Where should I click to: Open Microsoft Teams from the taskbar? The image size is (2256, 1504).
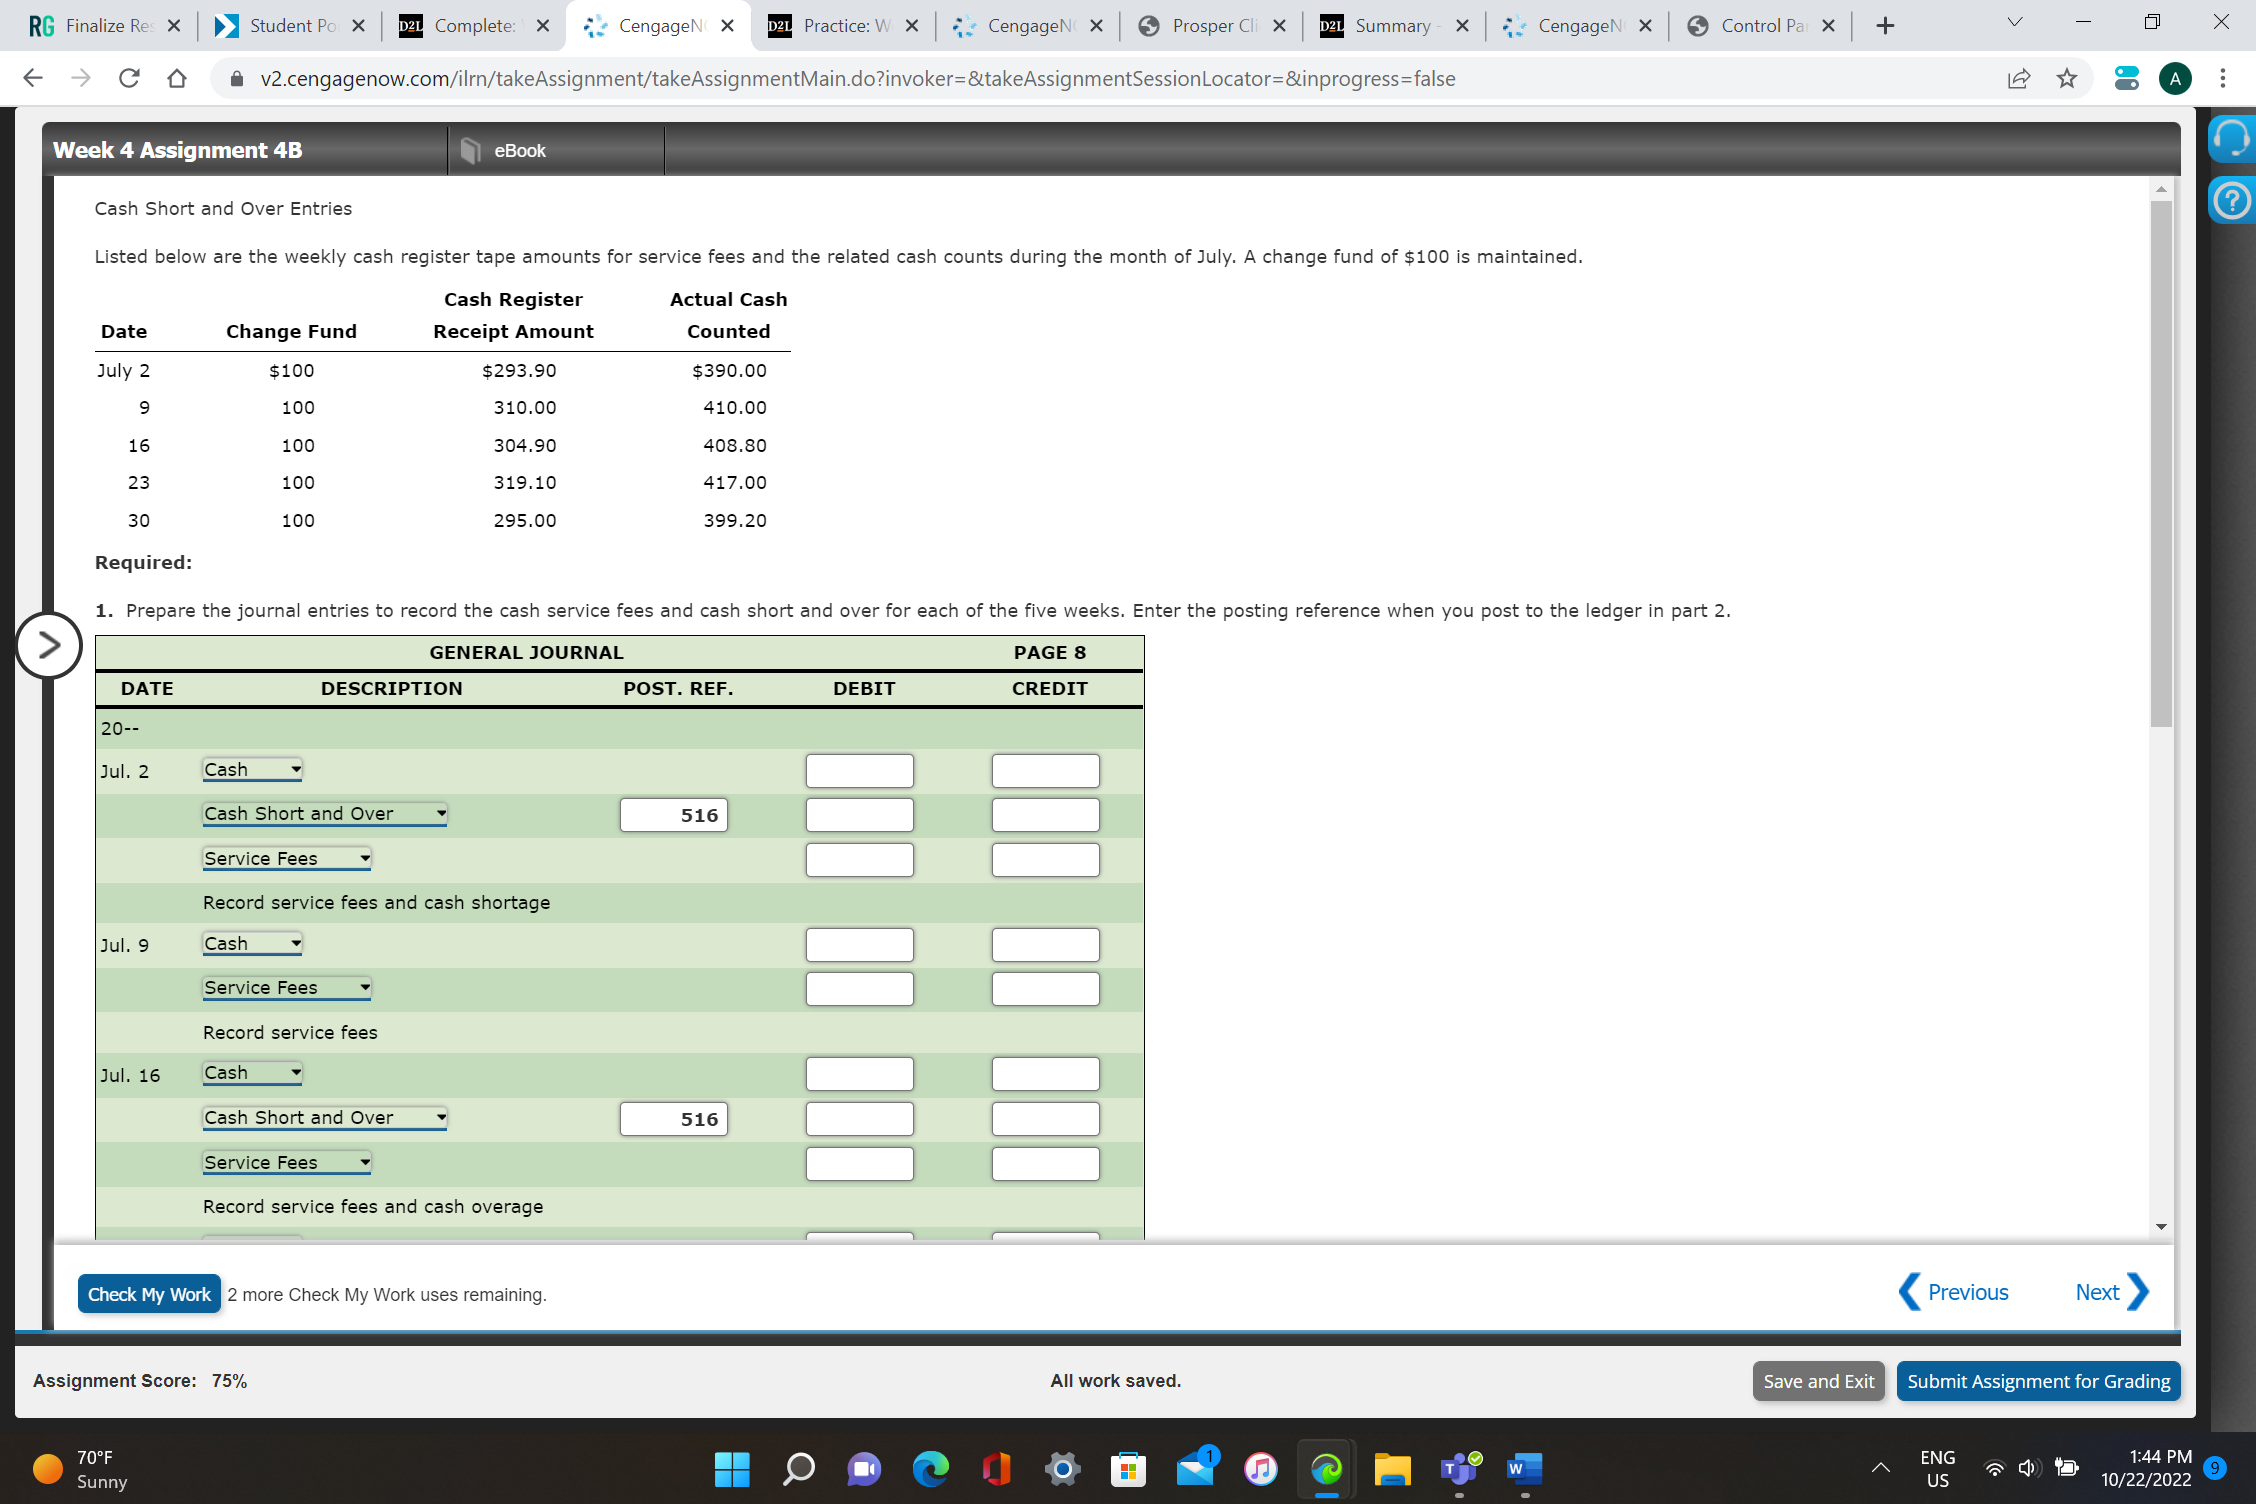pyautogui.click(x=1458, y=1470)
